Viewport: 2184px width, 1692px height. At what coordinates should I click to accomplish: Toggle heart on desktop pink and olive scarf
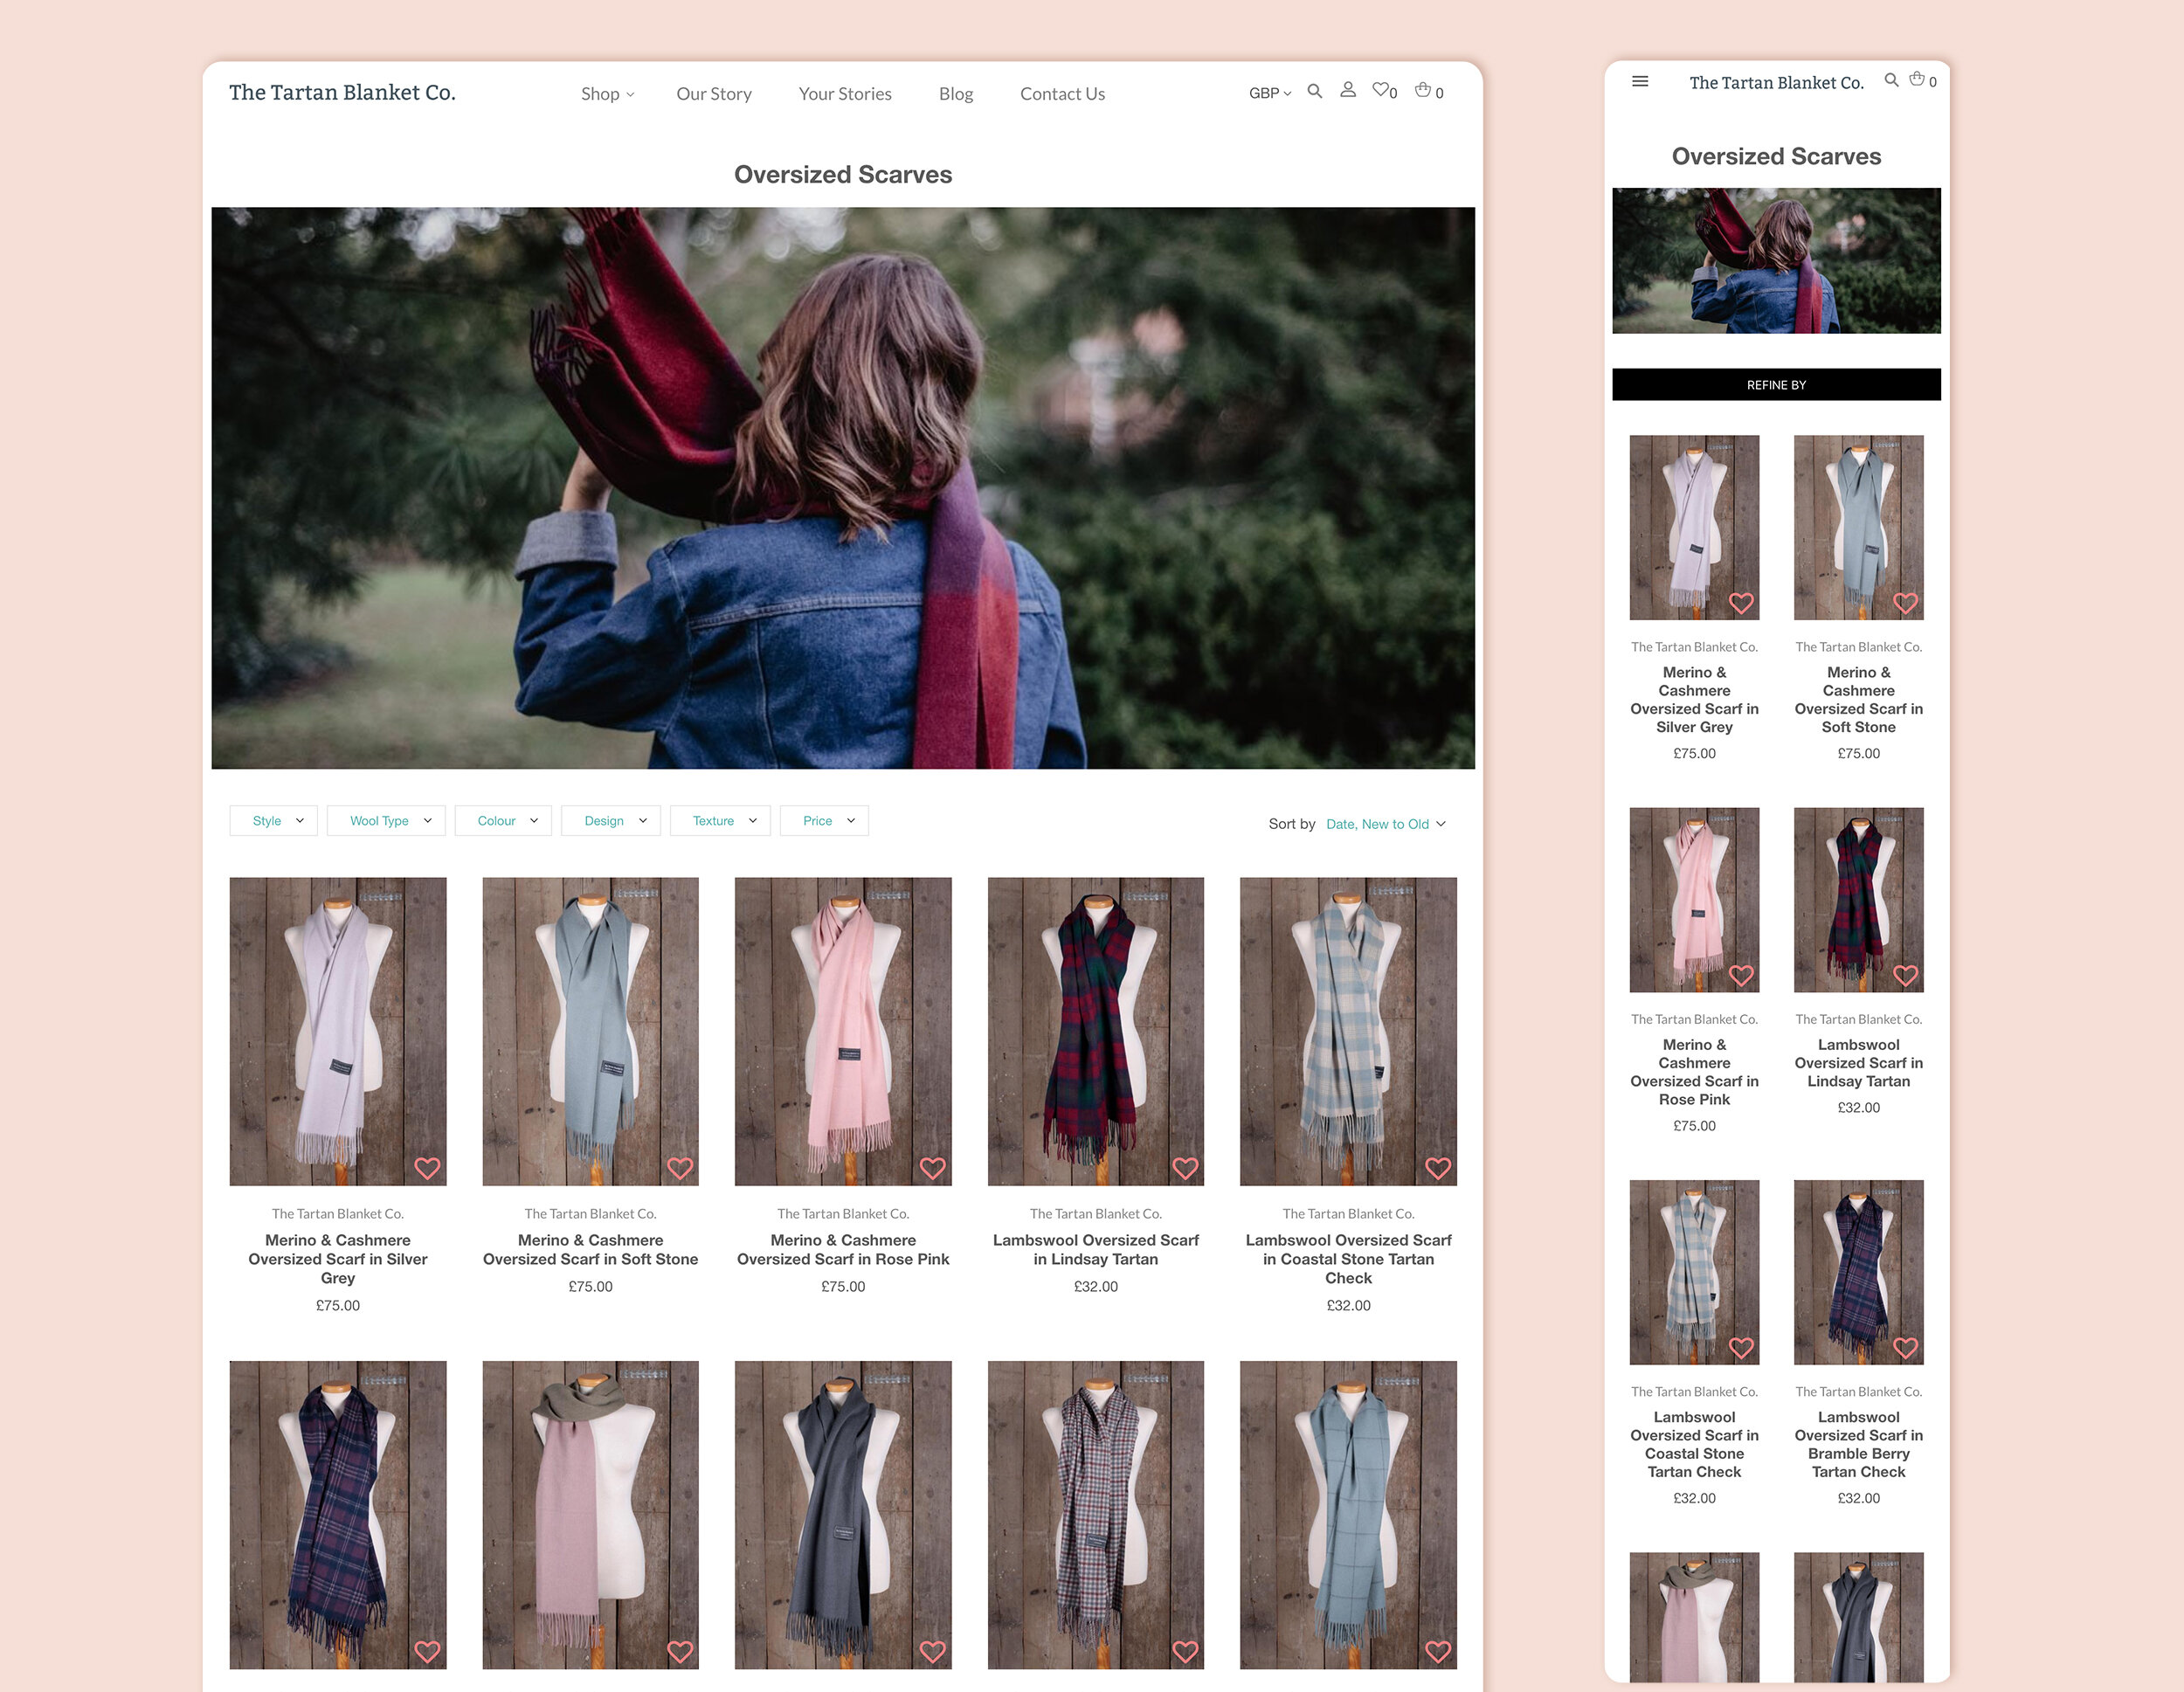680,1652
